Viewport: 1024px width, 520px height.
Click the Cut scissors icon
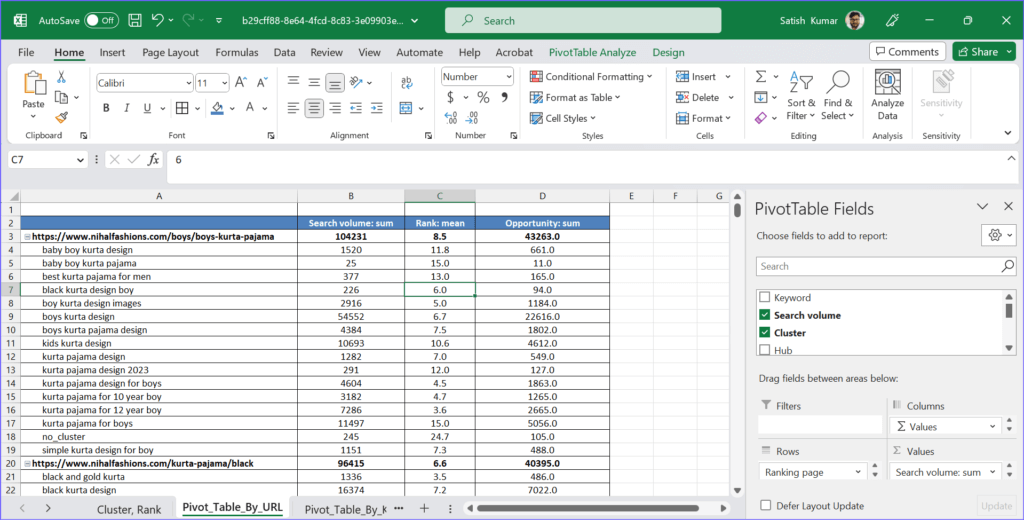coord(61,77)
